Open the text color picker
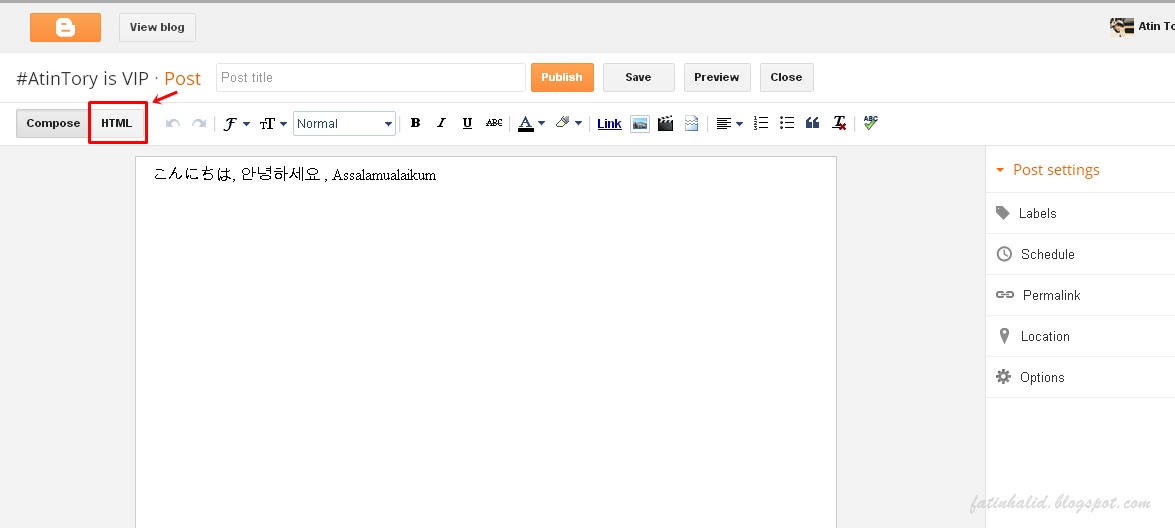Screen dimensions: 1175x528 tap(526, 124)
